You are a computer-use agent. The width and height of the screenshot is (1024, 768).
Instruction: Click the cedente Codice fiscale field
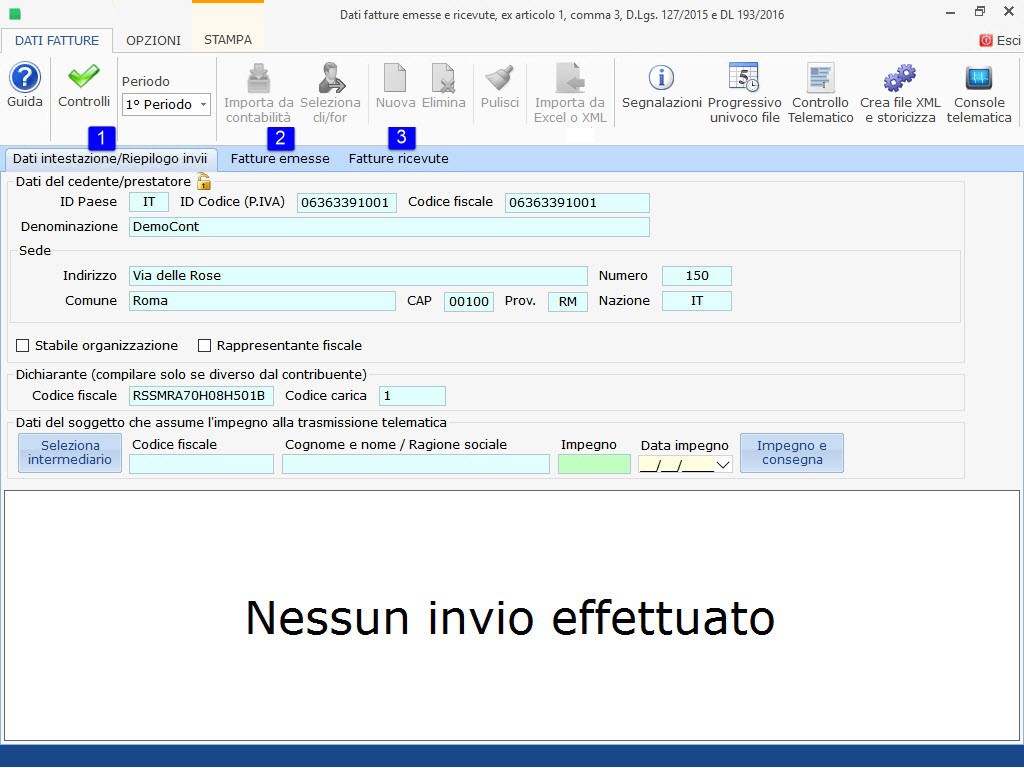[577, 202]
